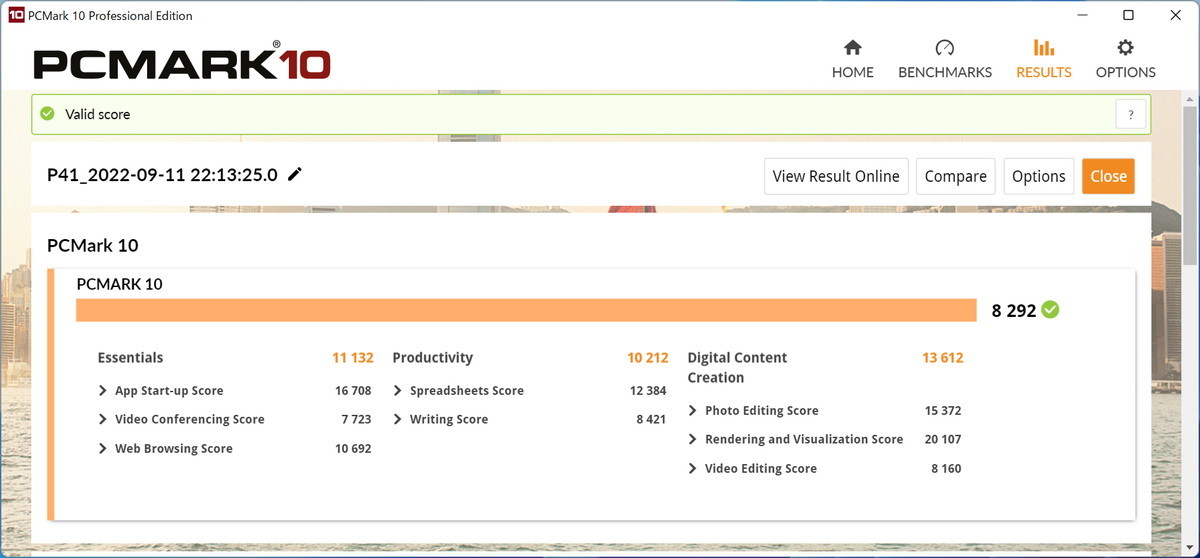Open the result Options button
Viewport: 1200px width, 558px height.
pyautogui.click(x=1038, y=176)
